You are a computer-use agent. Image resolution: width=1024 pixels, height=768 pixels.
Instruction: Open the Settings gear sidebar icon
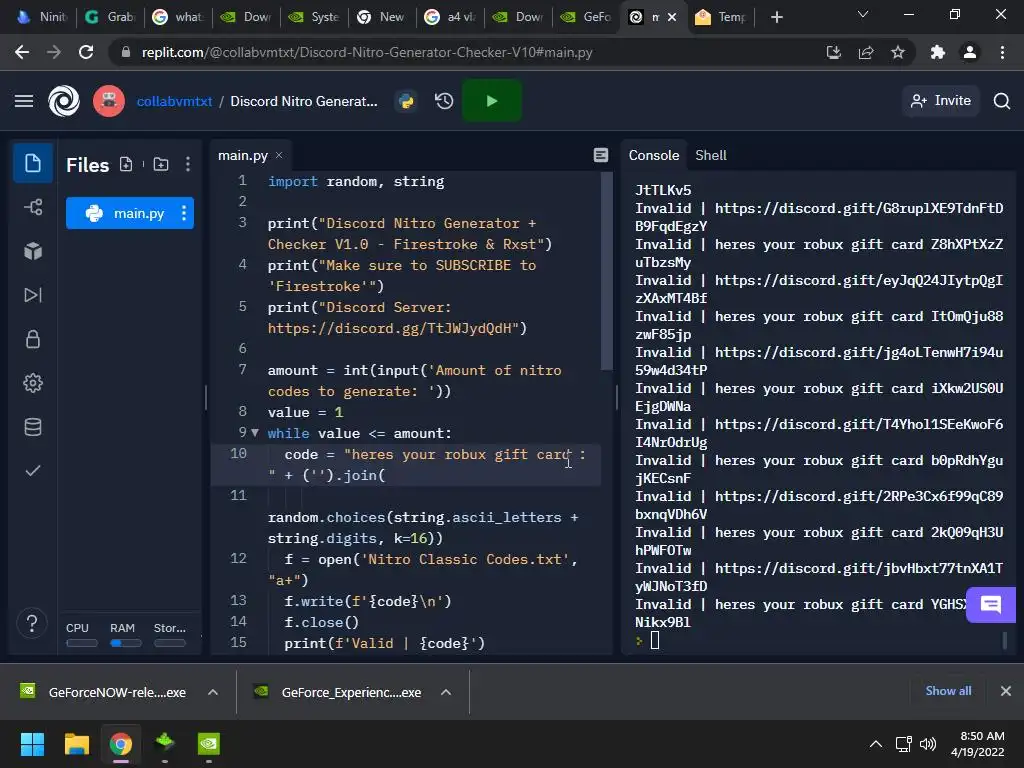click(x=33, y=383)
